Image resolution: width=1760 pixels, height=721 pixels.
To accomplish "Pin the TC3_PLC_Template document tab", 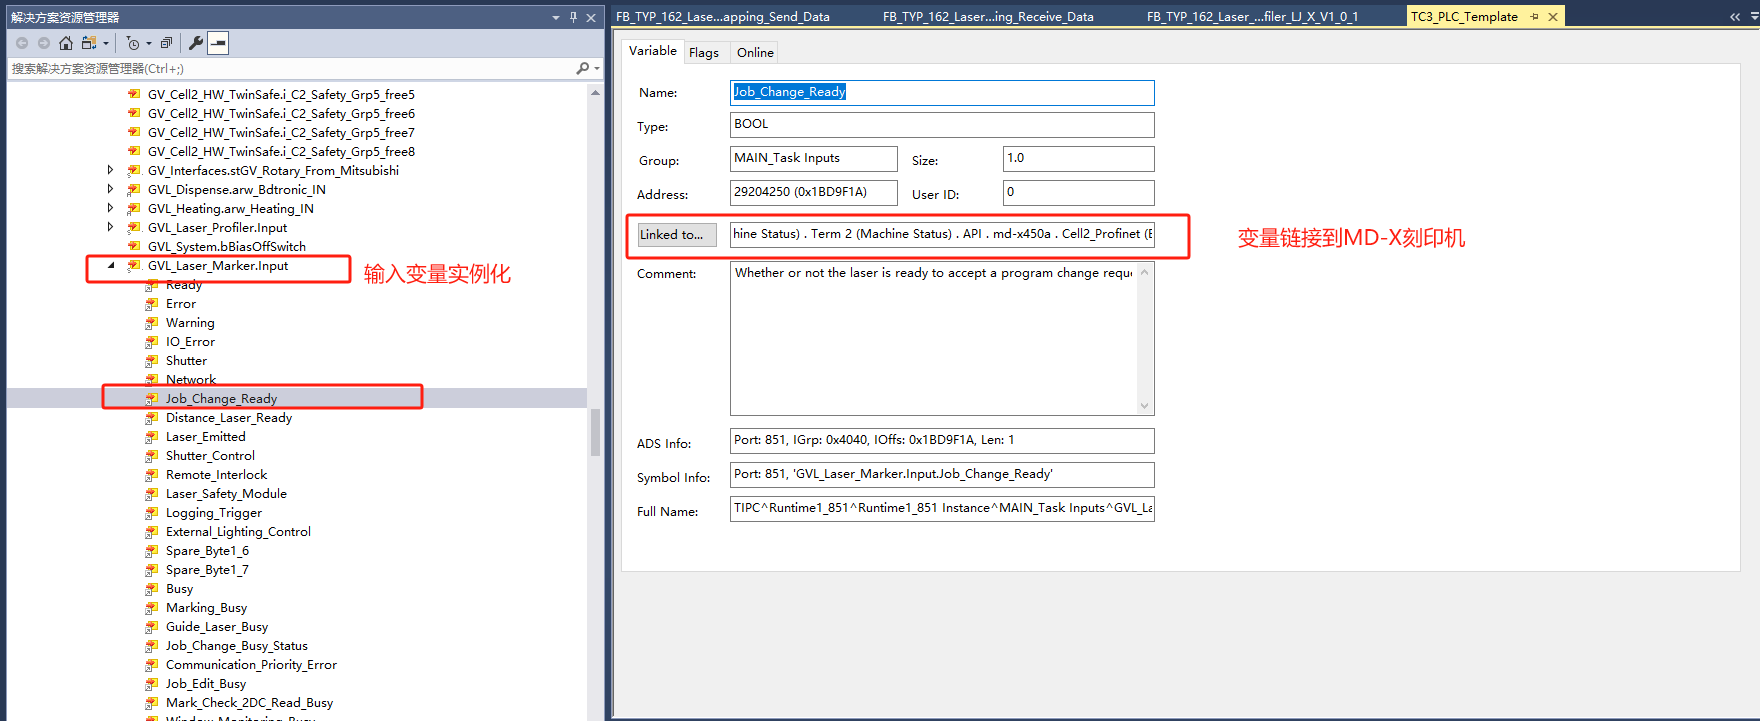I will click(x=1534, y=17).
